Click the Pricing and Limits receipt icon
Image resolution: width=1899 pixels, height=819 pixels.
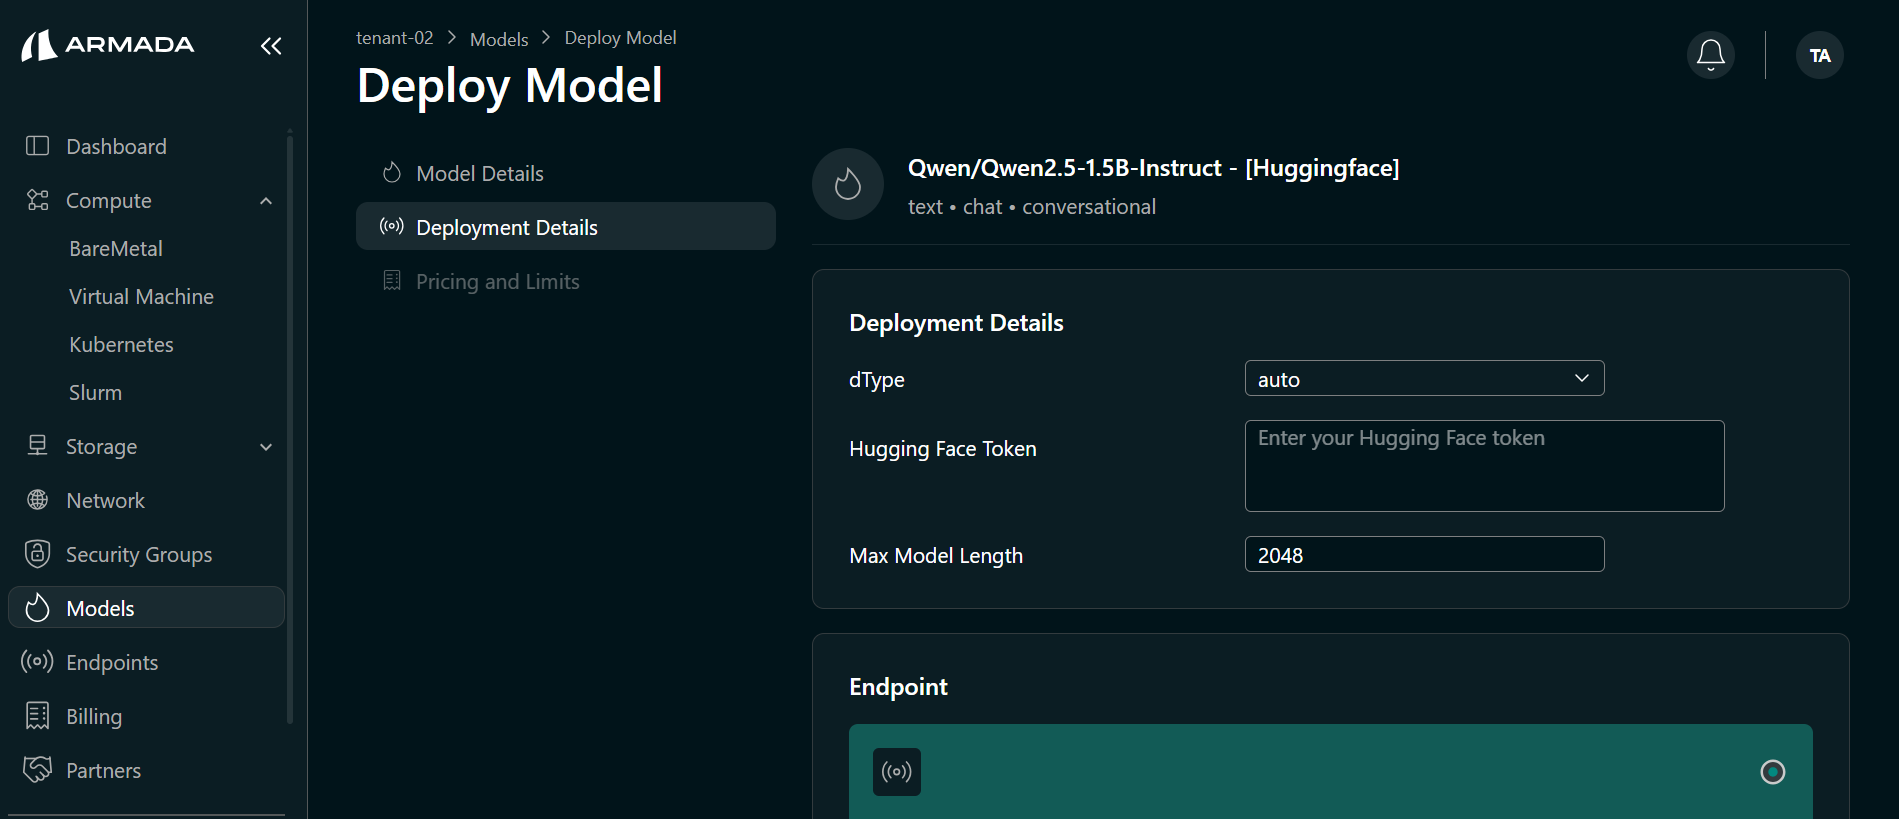pos(392,281)
